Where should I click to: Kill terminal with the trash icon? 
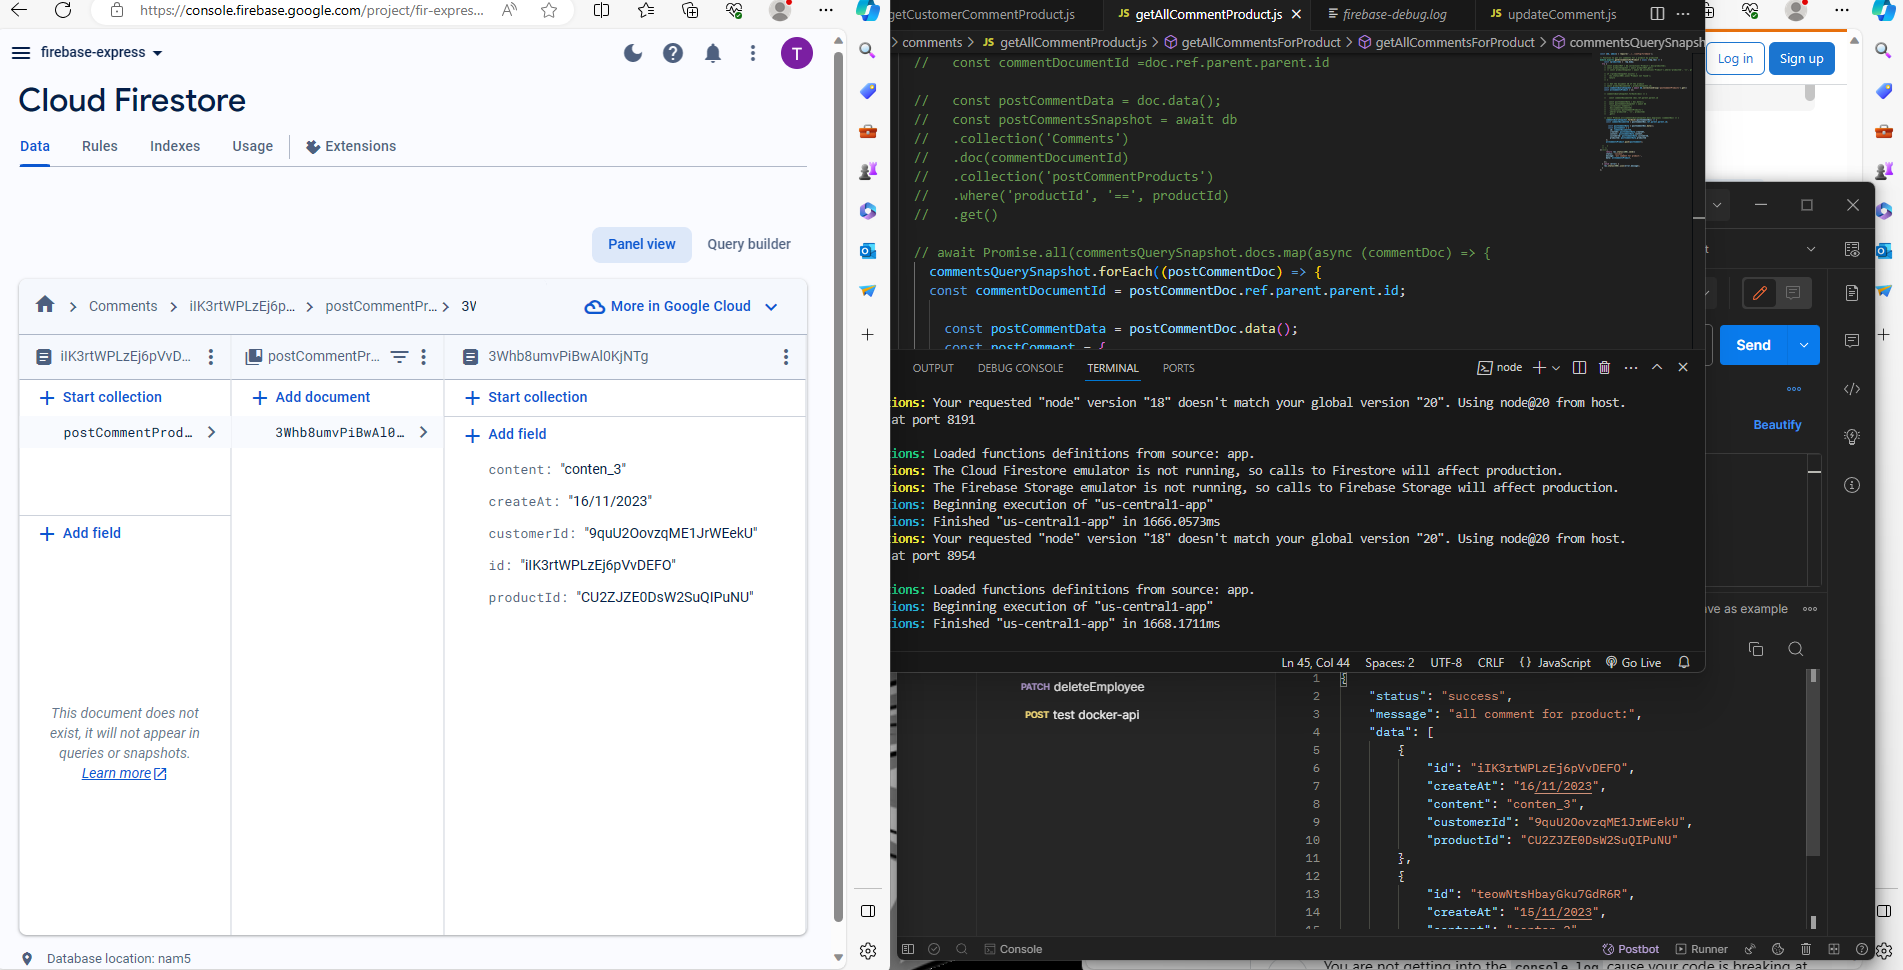click(x=1604, y=368)
